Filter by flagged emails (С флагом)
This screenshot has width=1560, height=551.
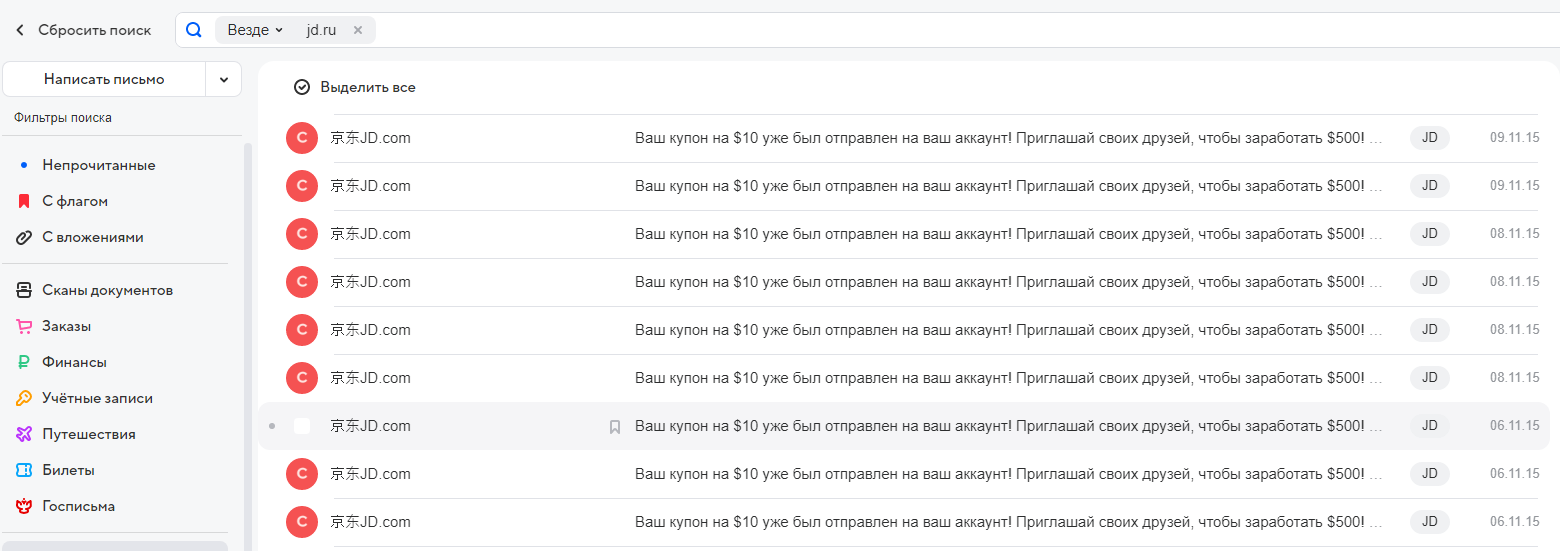point(75,201)
